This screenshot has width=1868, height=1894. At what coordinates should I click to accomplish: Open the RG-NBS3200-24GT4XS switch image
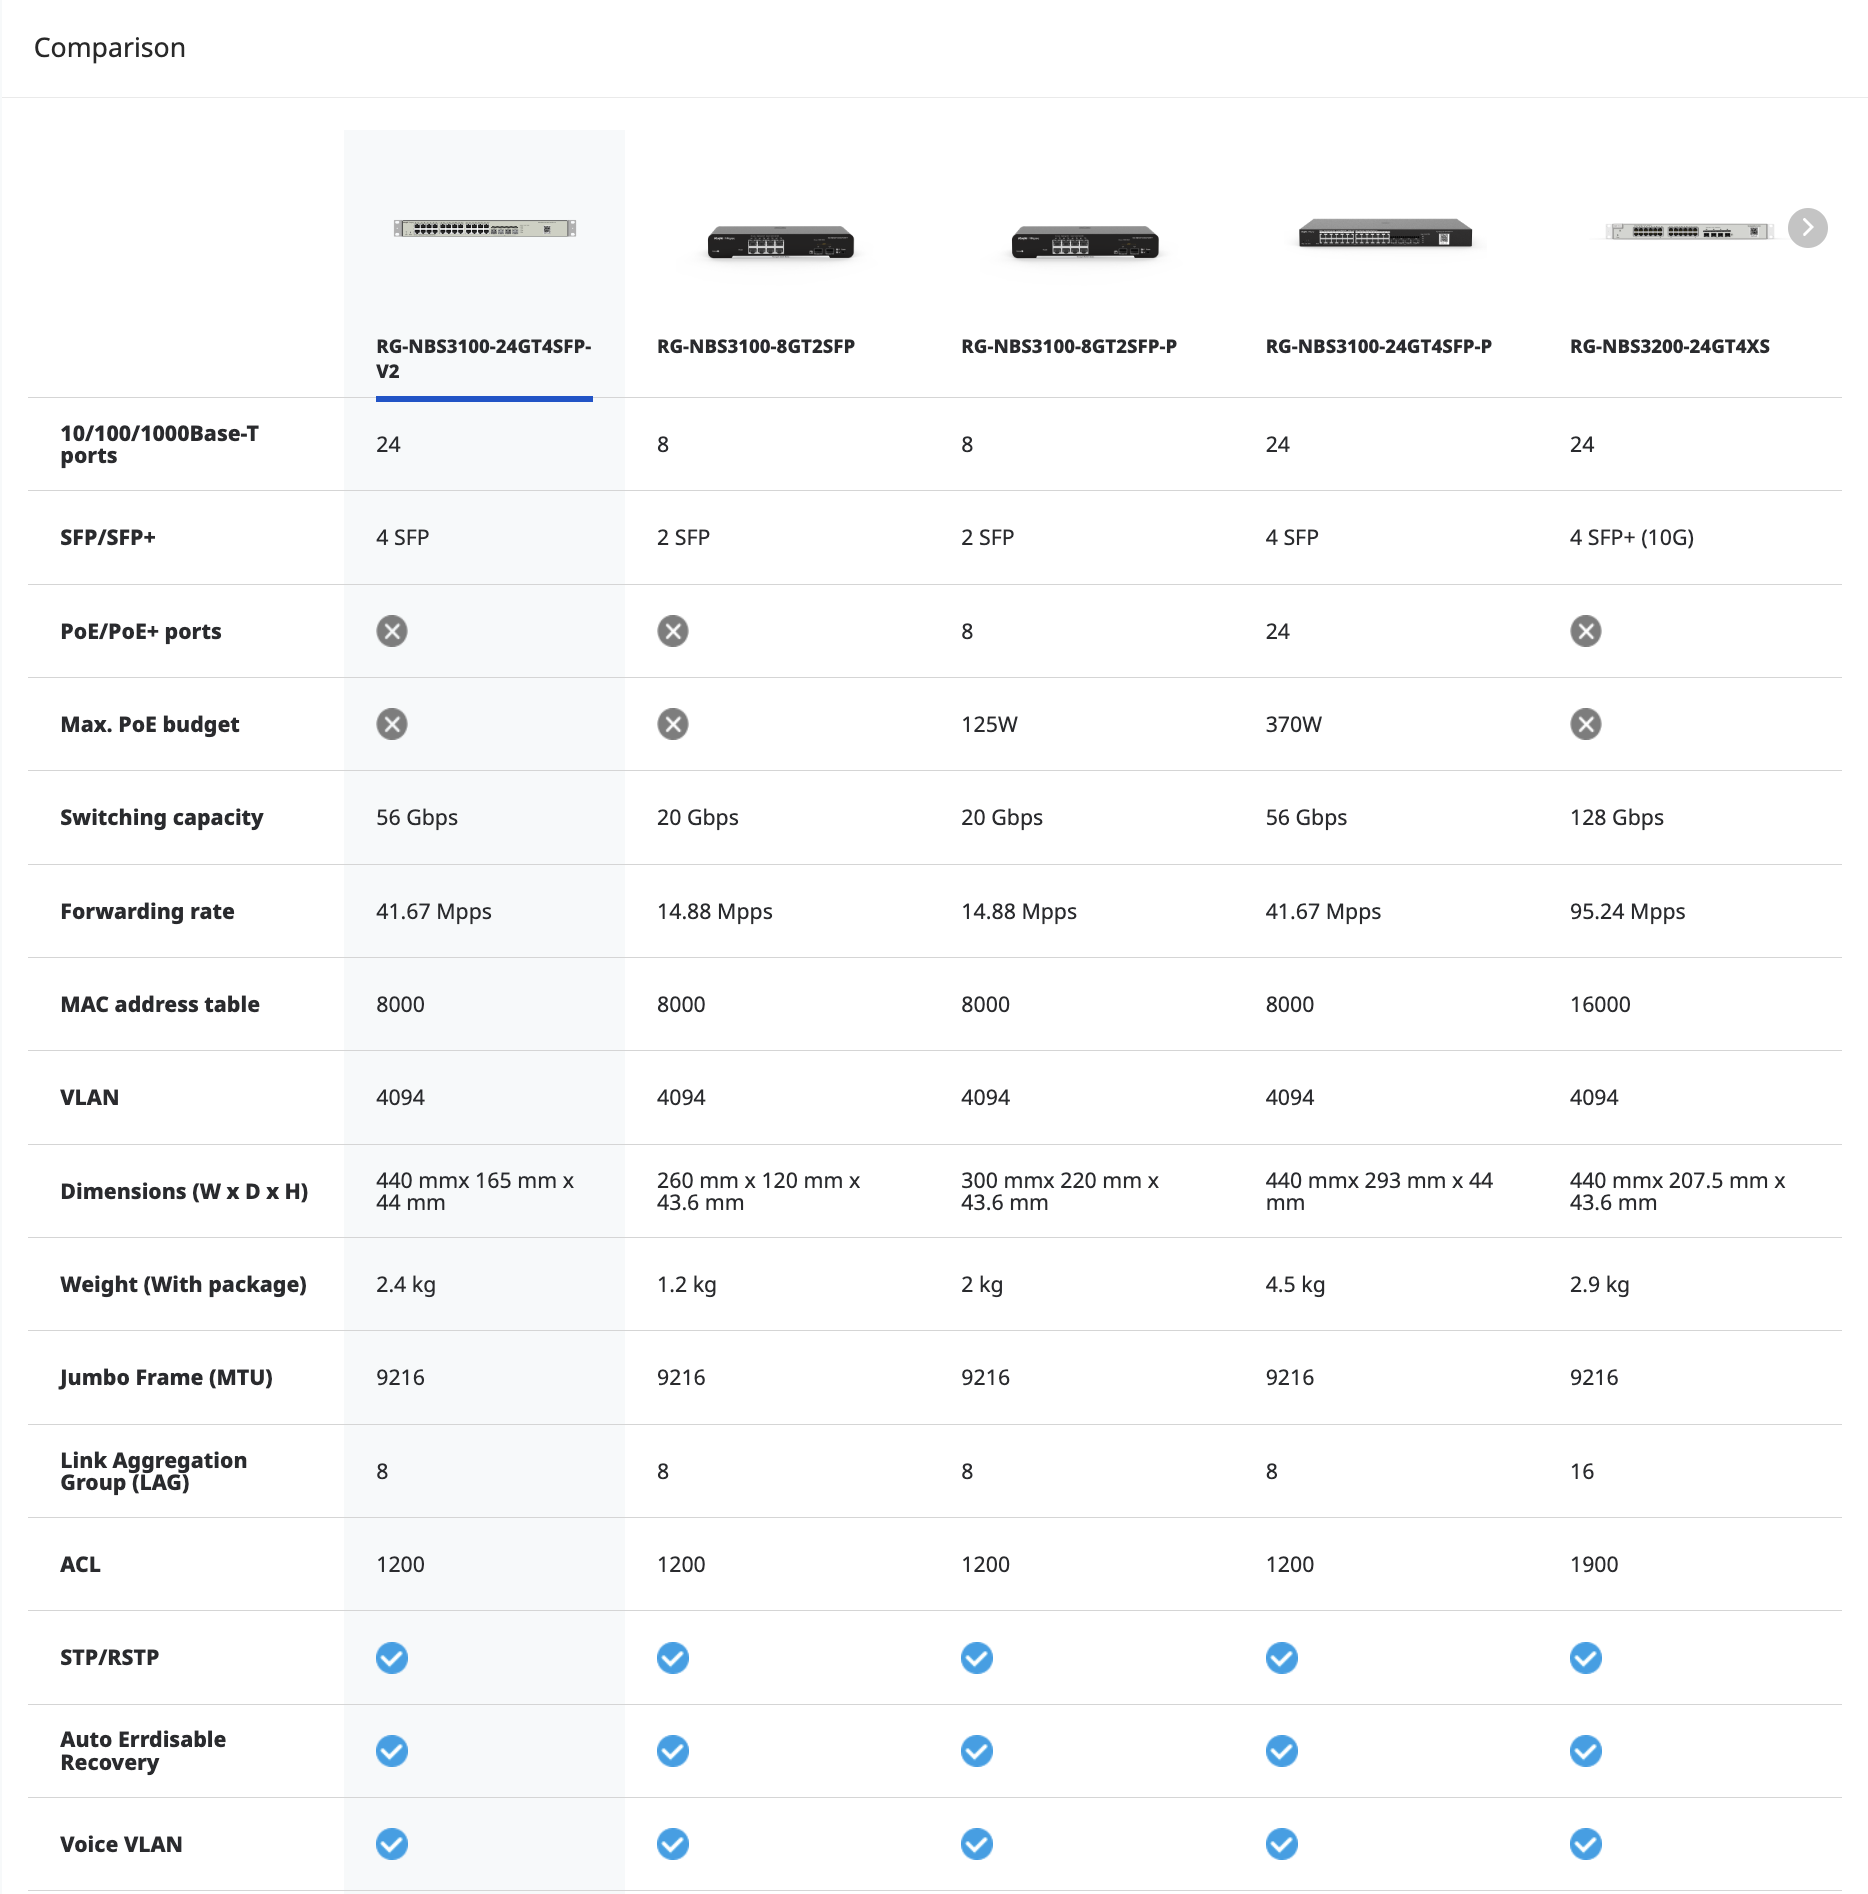(1688, 231)
